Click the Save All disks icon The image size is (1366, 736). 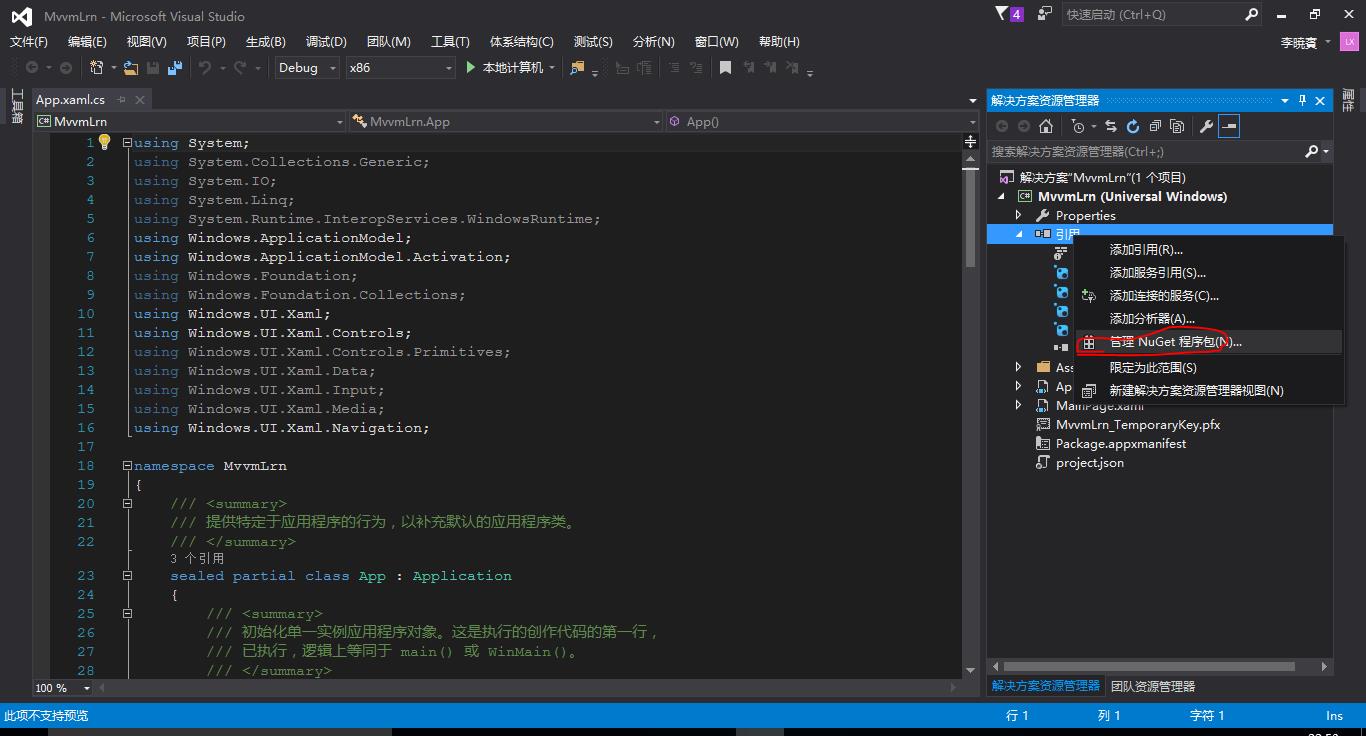pyautogui.click(x=175, y=67)
